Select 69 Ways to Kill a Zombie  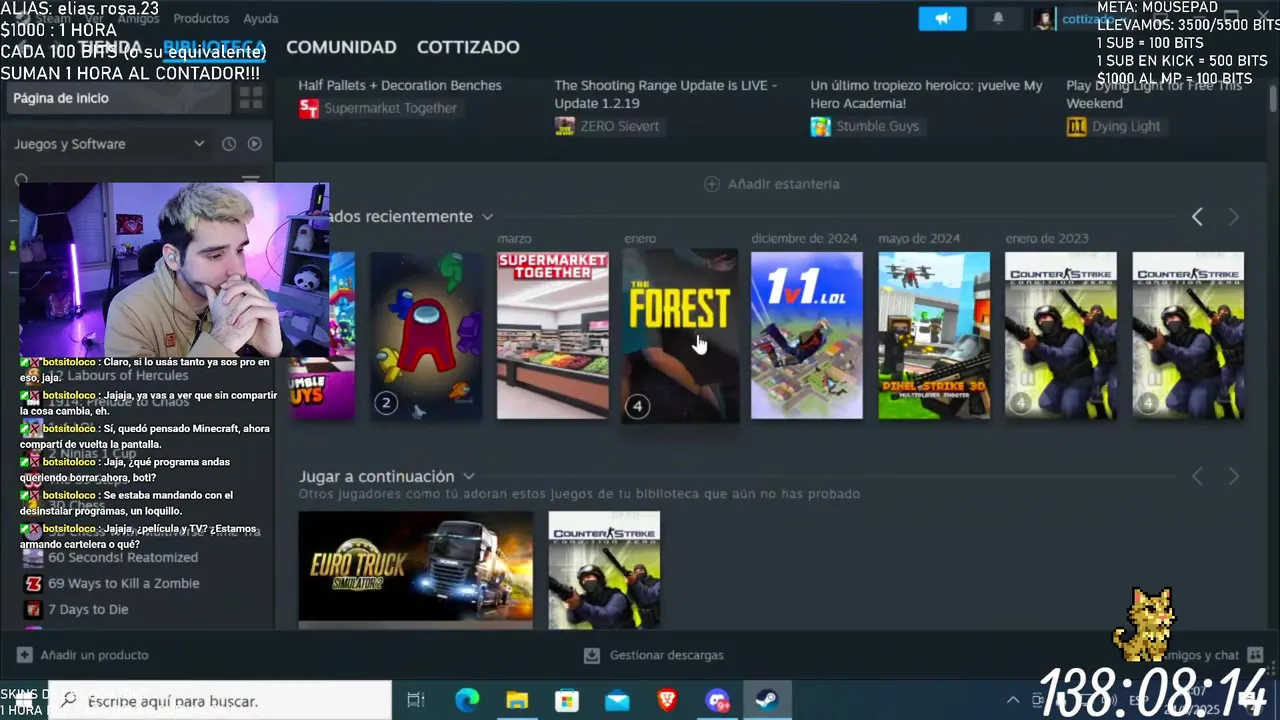pos(124,584)
